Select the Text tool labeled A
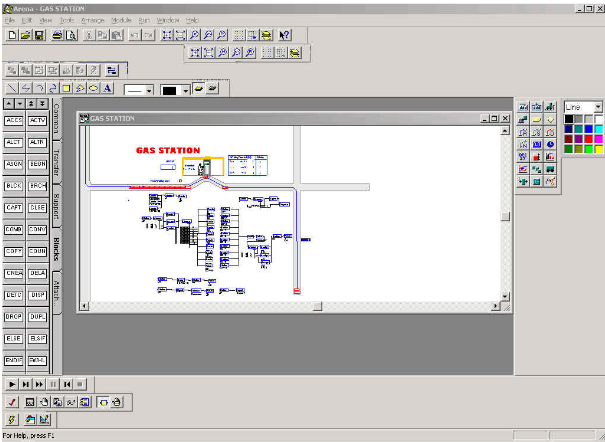 coord(107,88)
